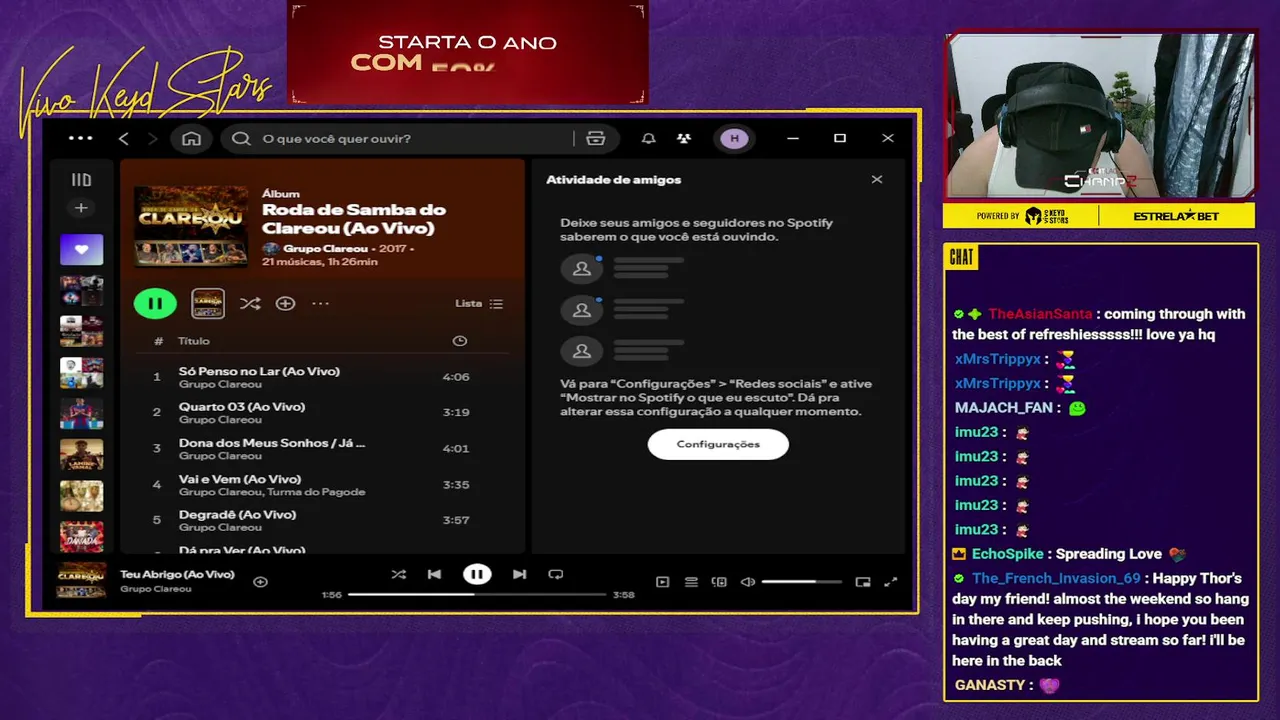Toggle the friend activity icon
Viewport: 1280px width, 720px height.
click(683, 139)
